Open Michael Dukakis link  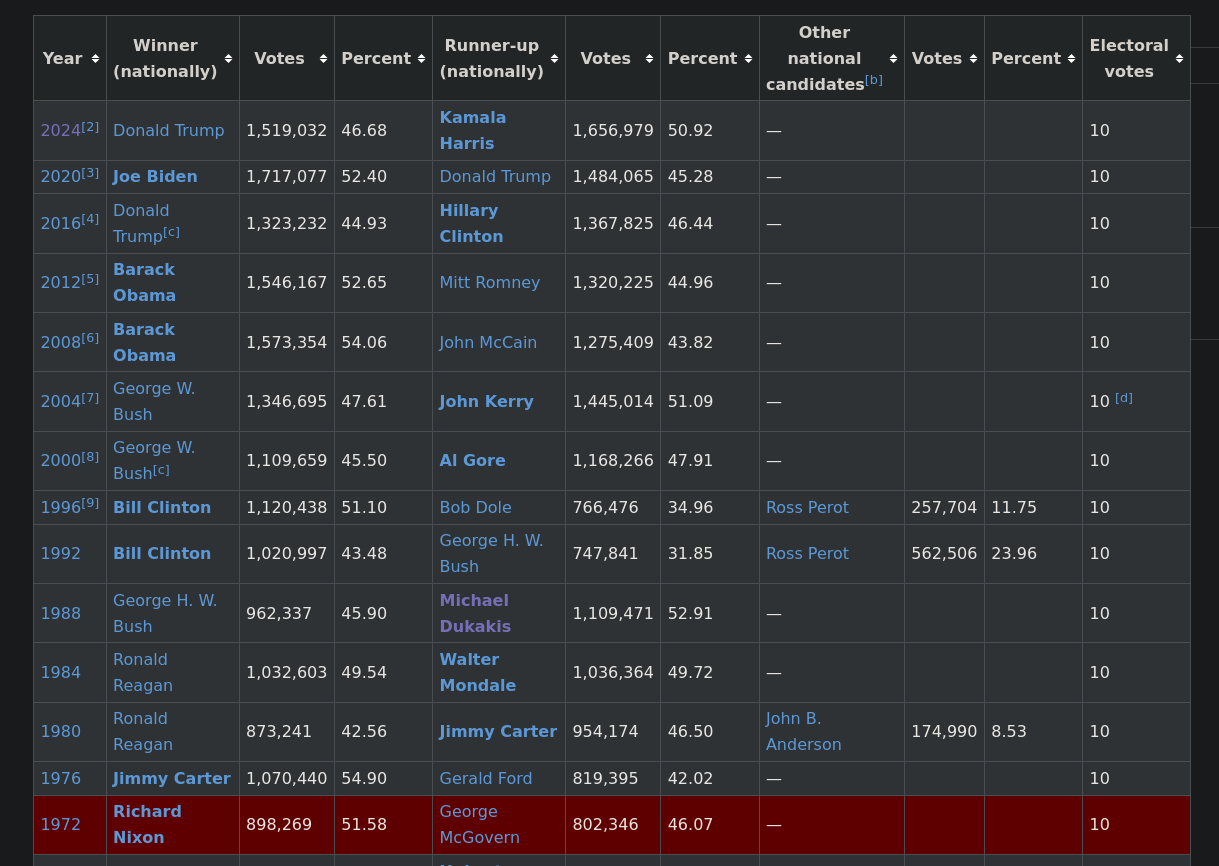(475, 614)
